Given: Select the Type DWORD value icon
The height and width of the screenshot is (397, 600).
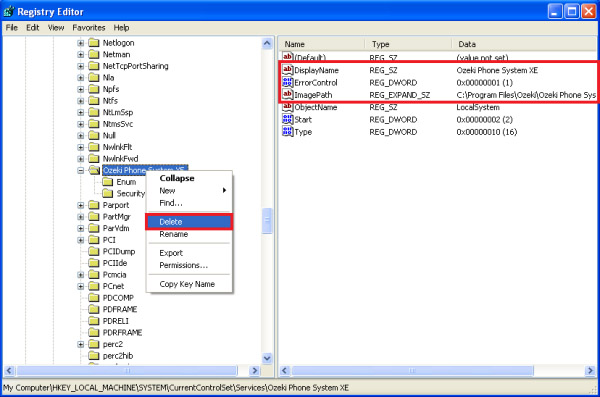Looking at the screenshot, I should (287, 131).
